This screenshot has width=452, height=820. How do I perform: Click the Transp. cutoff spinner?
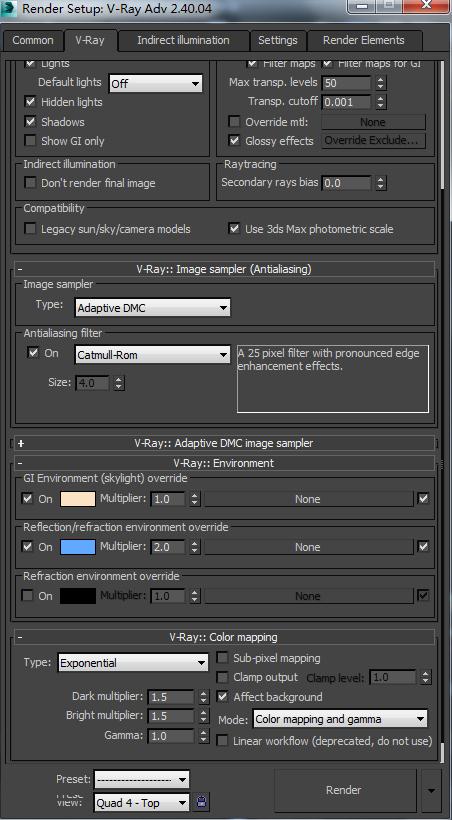click(381, 102)
